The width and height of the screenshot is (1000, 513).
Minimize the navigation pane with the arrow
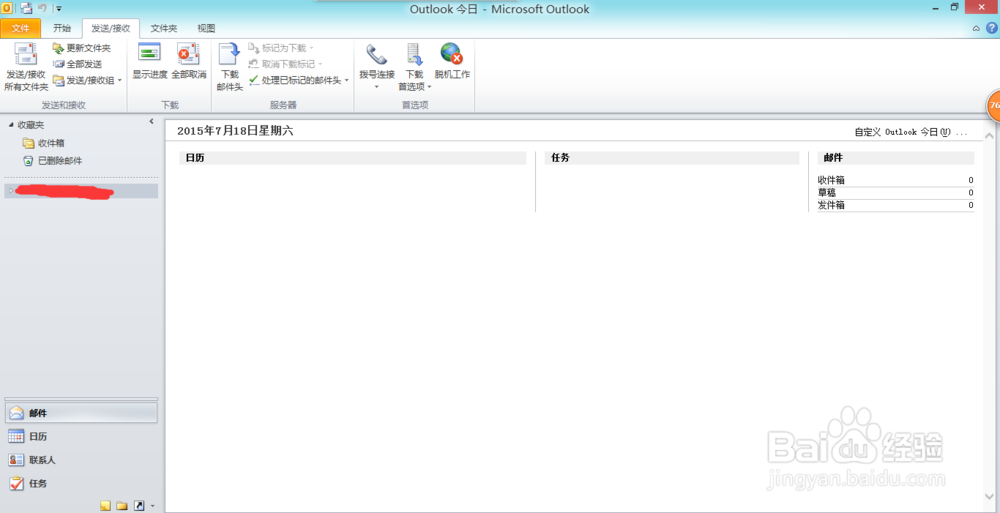coord(151,121)
